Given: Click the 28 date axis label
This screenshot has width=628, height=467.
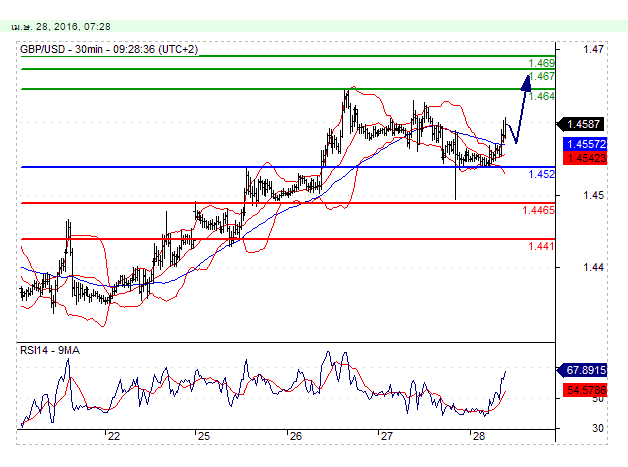Looking at the screenshot, I should click(479, 436).
